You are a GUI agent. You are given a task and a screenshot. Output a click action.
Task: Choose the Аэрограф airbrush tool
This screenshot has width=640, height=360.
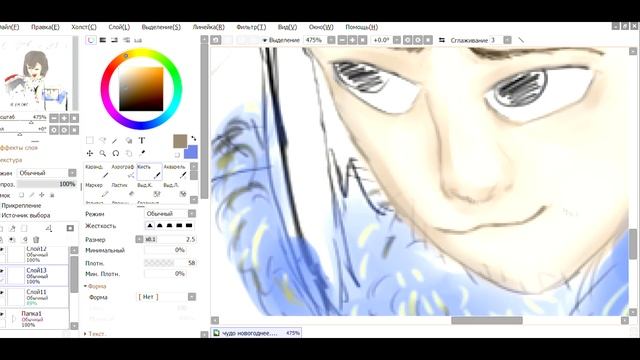pyautogui.click(x=123, y=172)
